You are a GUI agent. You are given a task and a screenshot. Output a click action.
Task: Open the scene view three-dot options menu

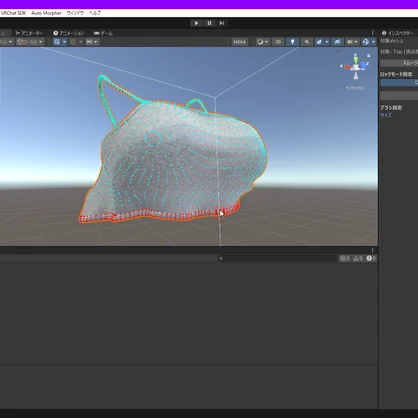tap(372, 33)
